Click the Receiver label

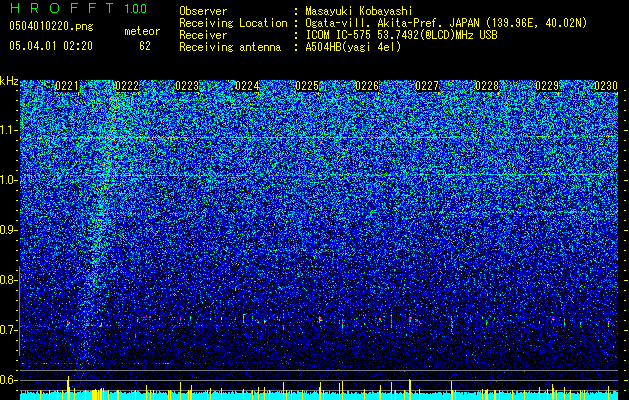pyautogui.click(x=203, y=35)
